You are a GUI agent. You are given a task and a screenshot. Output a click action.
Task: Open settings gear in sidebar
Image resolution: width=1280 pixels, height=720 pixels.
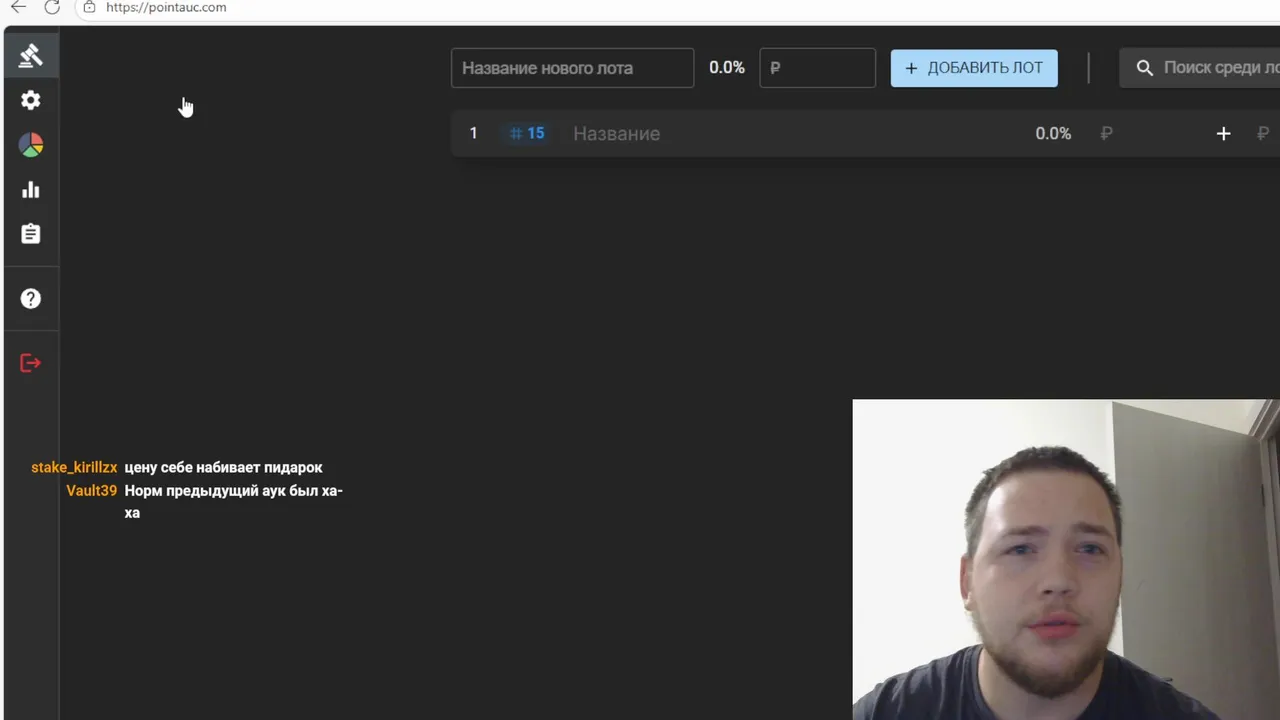coord(31,100)
